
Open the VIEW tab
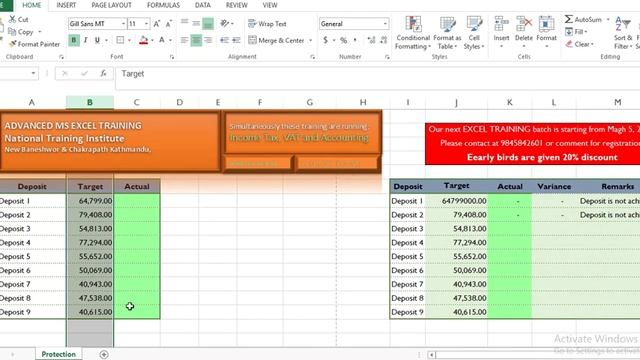click(x=270, y=5)
